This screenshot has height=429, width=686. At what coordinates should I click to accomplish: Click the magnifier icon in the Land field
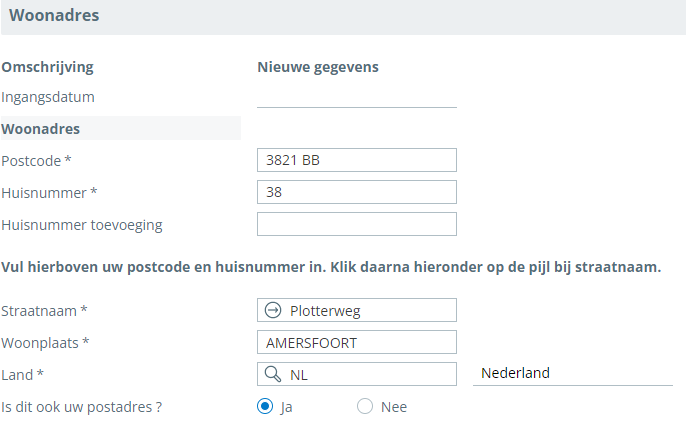tap(273, 374)
